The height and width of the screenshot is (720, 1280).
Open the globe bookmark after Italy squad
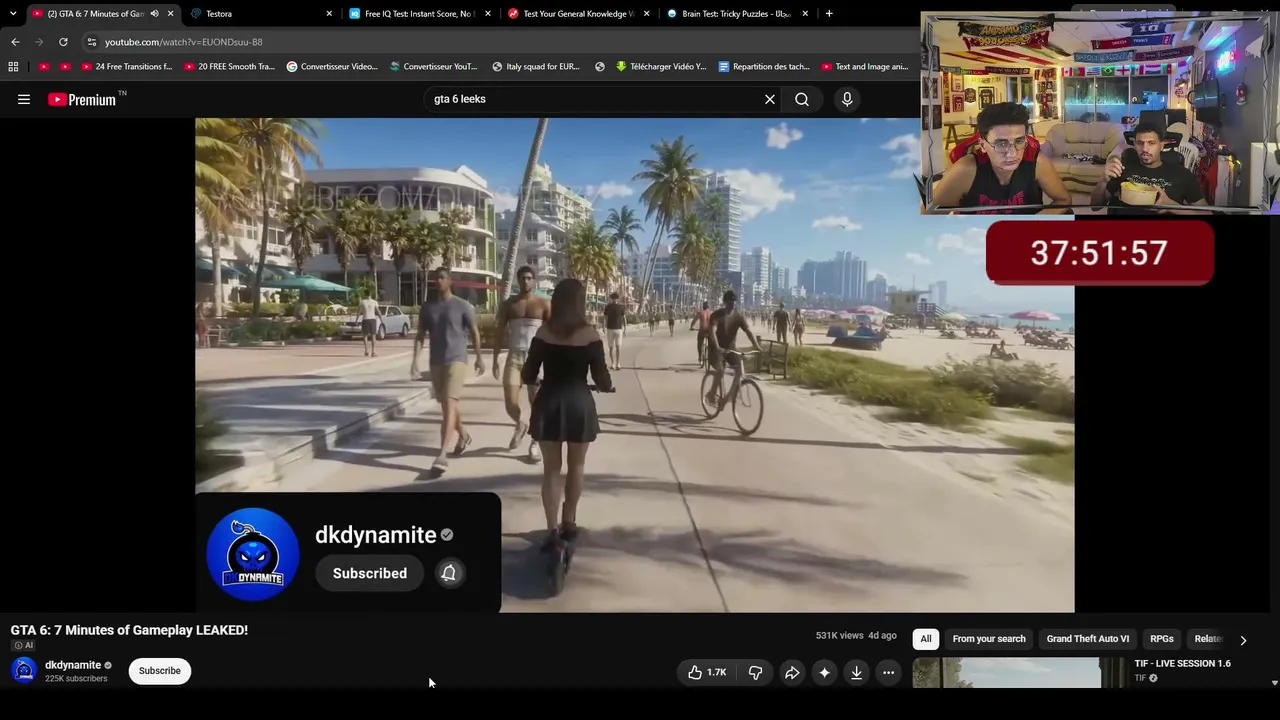click(600, 67)
